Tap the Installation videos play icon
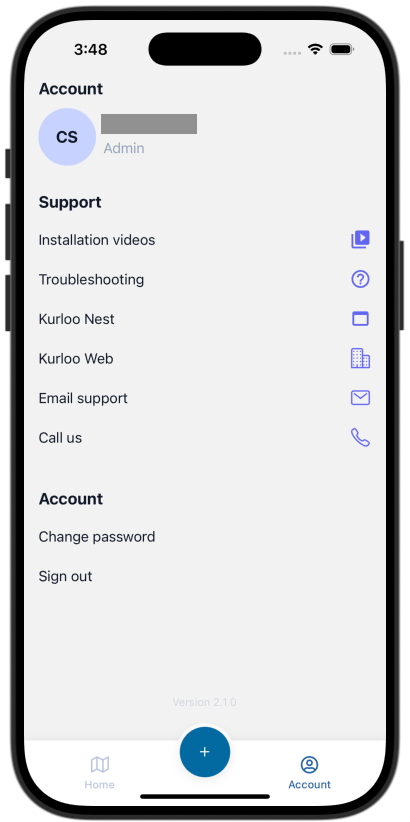This screenshot has width=410, height=822. pos(360,240)
